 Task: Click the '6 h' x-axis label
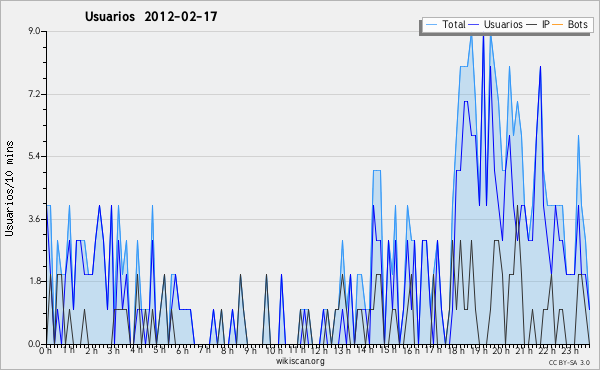click(182, 351)
